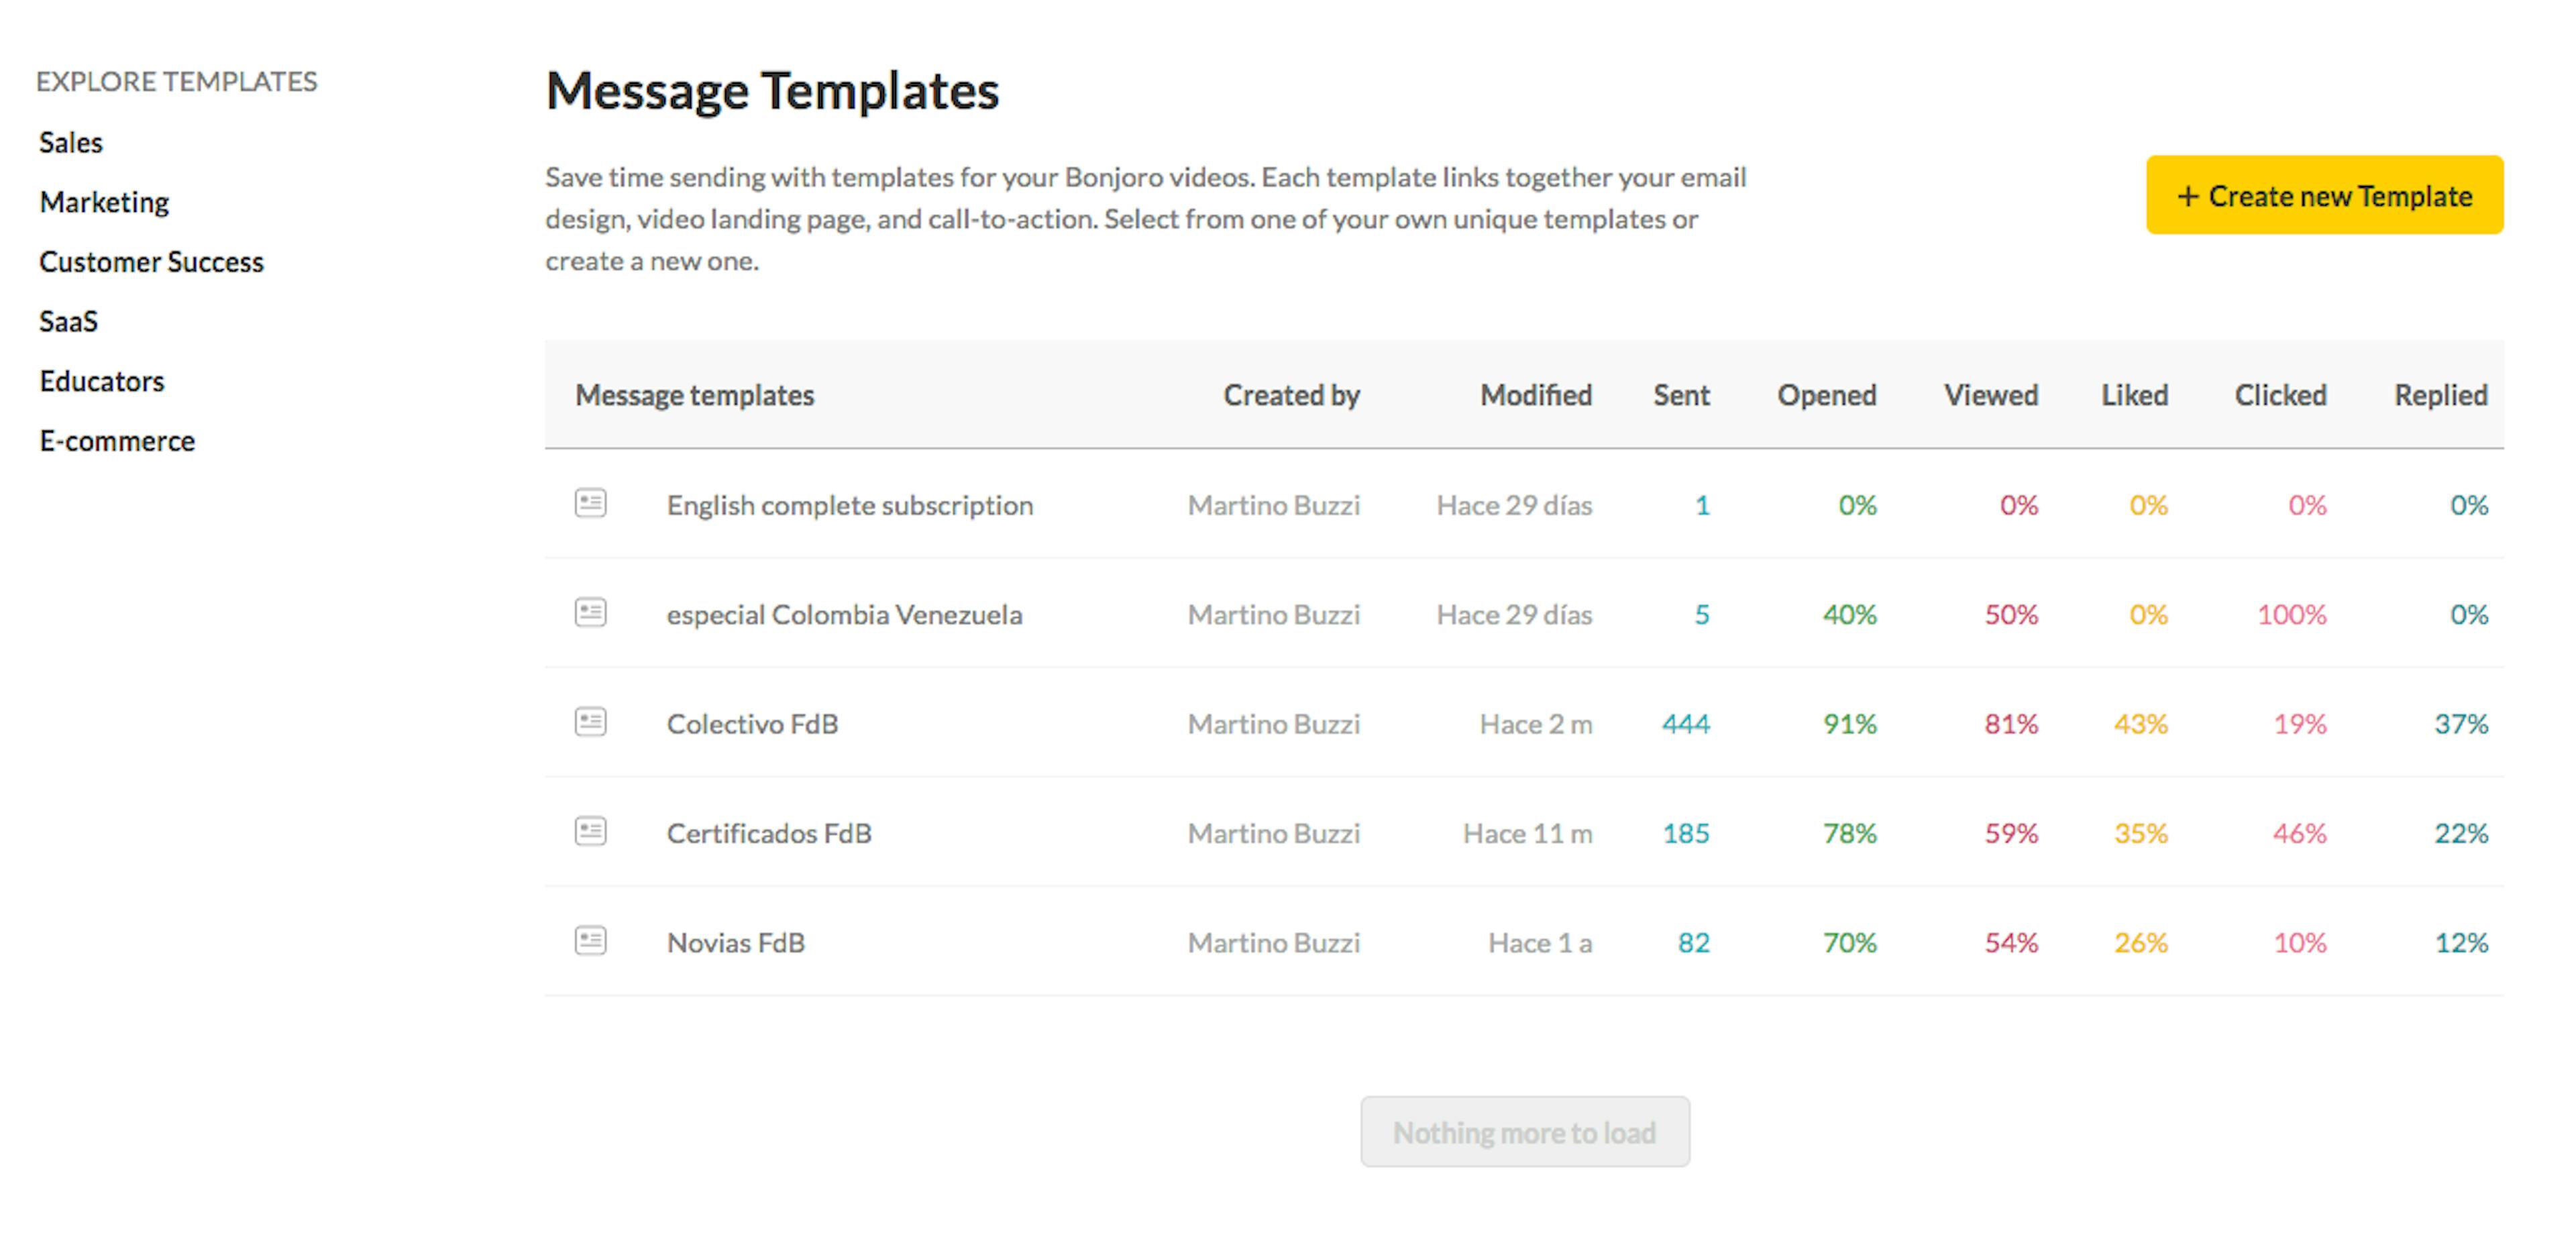Click 91% opened for Colectivo FdB
Screen dimensions: 2576x1247
(1849, 724)
